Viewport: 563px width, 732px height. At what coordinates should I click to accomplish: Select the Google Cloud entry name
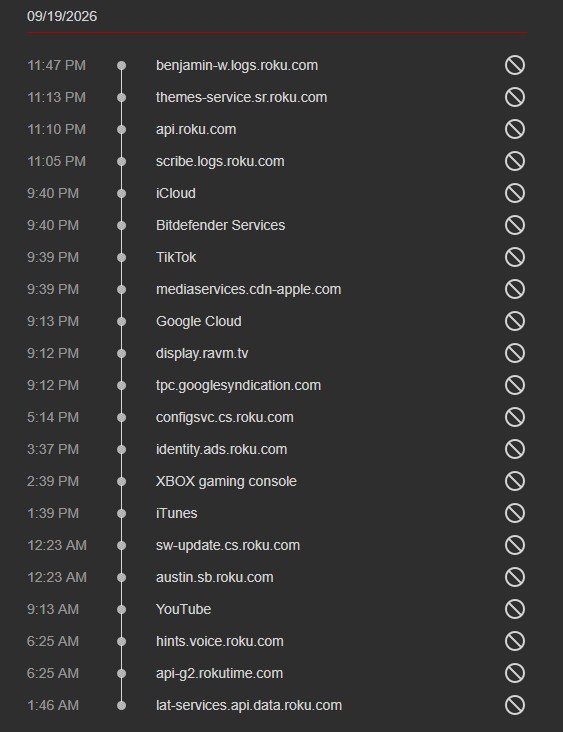pyautogui.click(x=199, y=321)
